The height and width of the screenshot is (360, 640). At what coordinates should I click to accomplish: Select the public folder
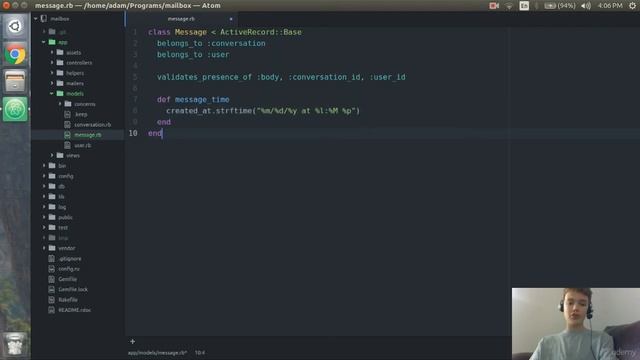(65, 217)
